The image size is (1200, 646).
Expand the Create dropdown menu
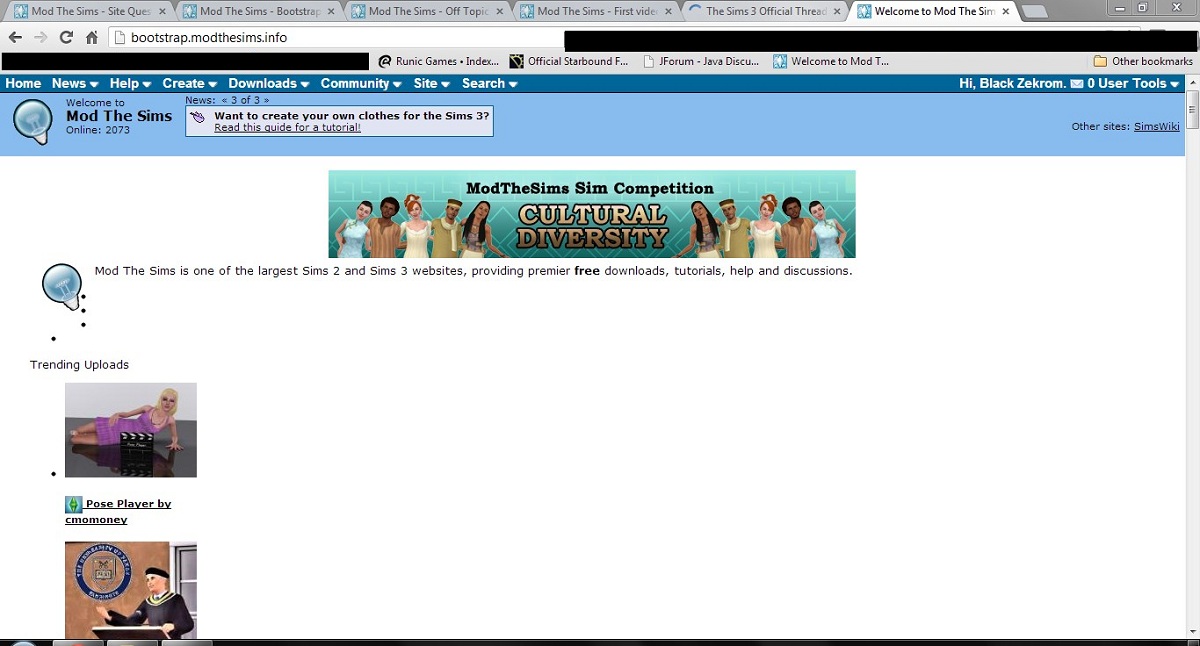point(189,84)
